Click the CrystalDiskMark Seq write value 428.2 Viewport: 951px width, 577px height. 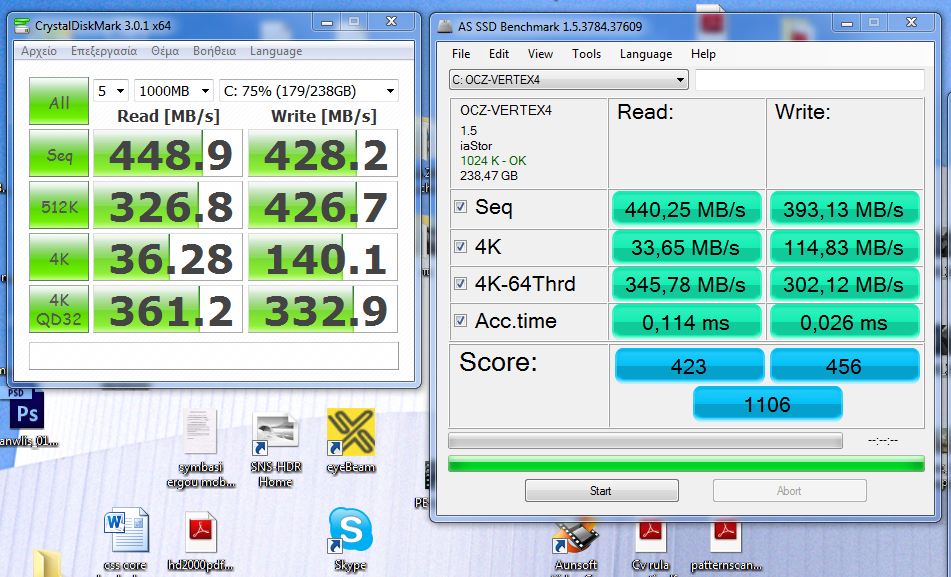point(323,154)
